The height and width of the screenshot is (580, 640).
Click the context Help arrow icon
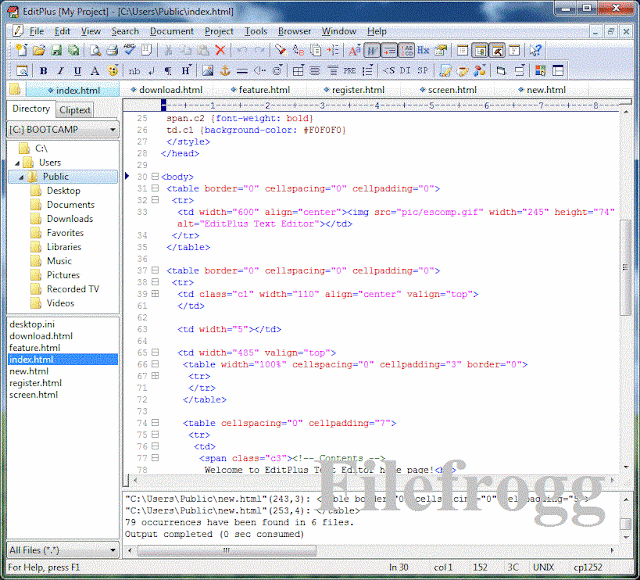pos(535,50)
